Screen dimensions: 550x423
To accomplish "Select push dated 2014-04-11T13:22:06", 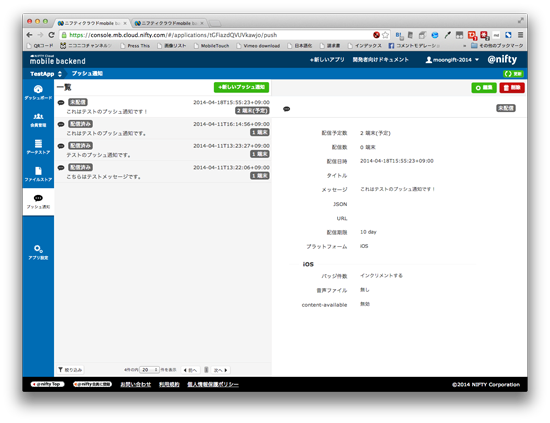I will [163, 172].
